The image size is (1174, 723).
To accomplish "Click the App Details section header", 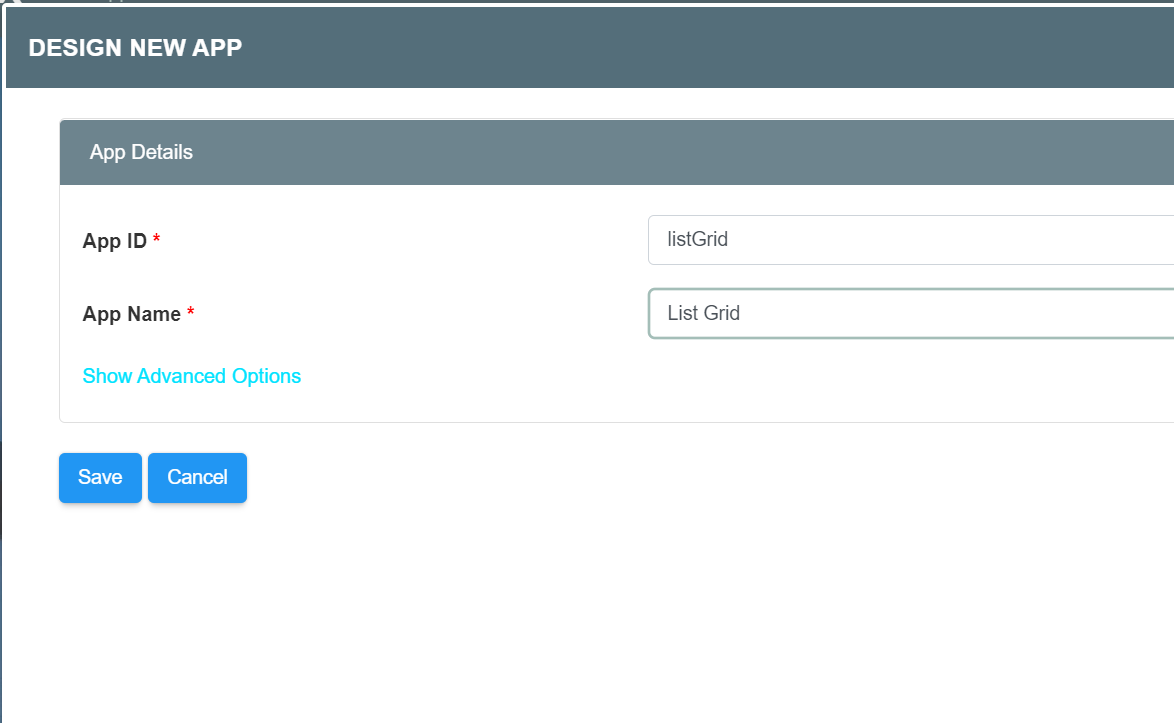I will point(617,152).
